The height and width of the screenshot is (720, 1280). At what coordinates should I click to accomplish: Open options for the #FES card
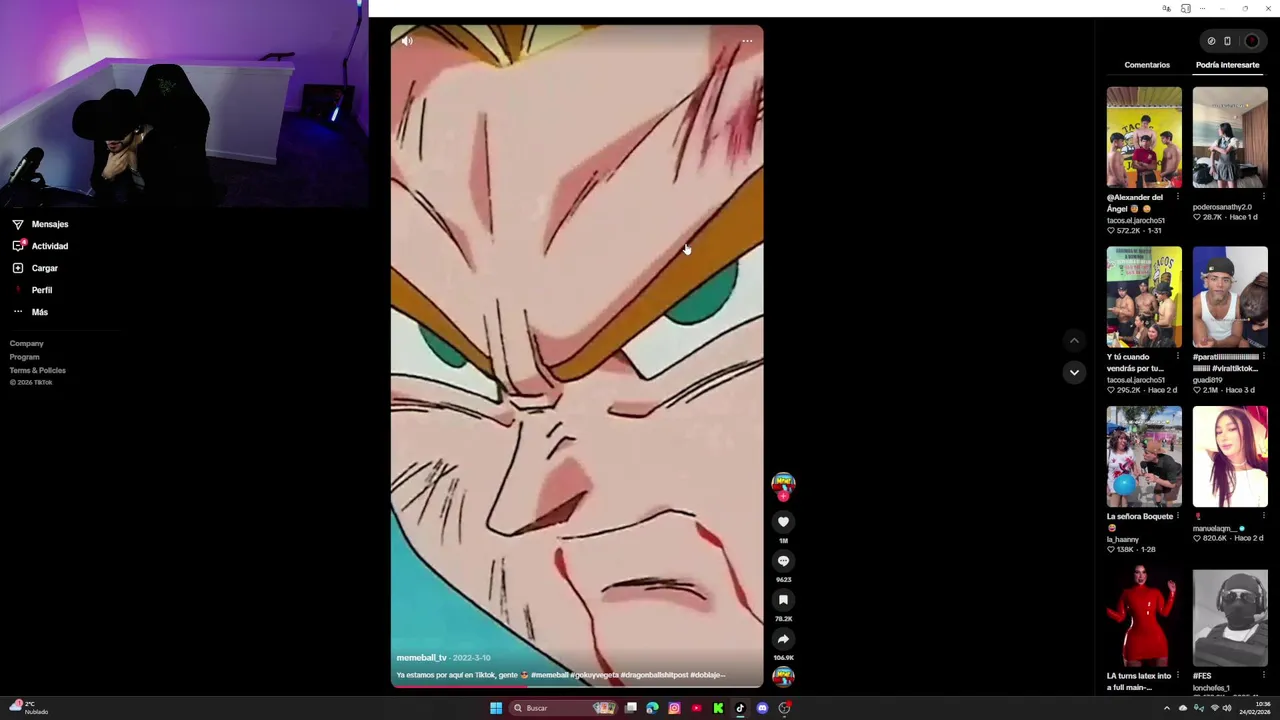(1264, 676)
